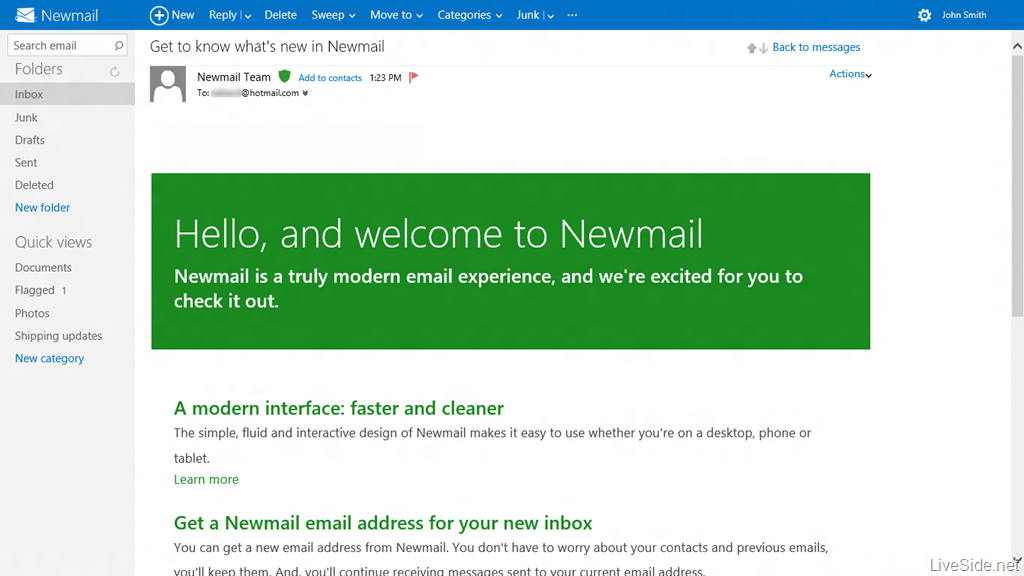
Task: Open the Categories menu
Action: [469, 15]
